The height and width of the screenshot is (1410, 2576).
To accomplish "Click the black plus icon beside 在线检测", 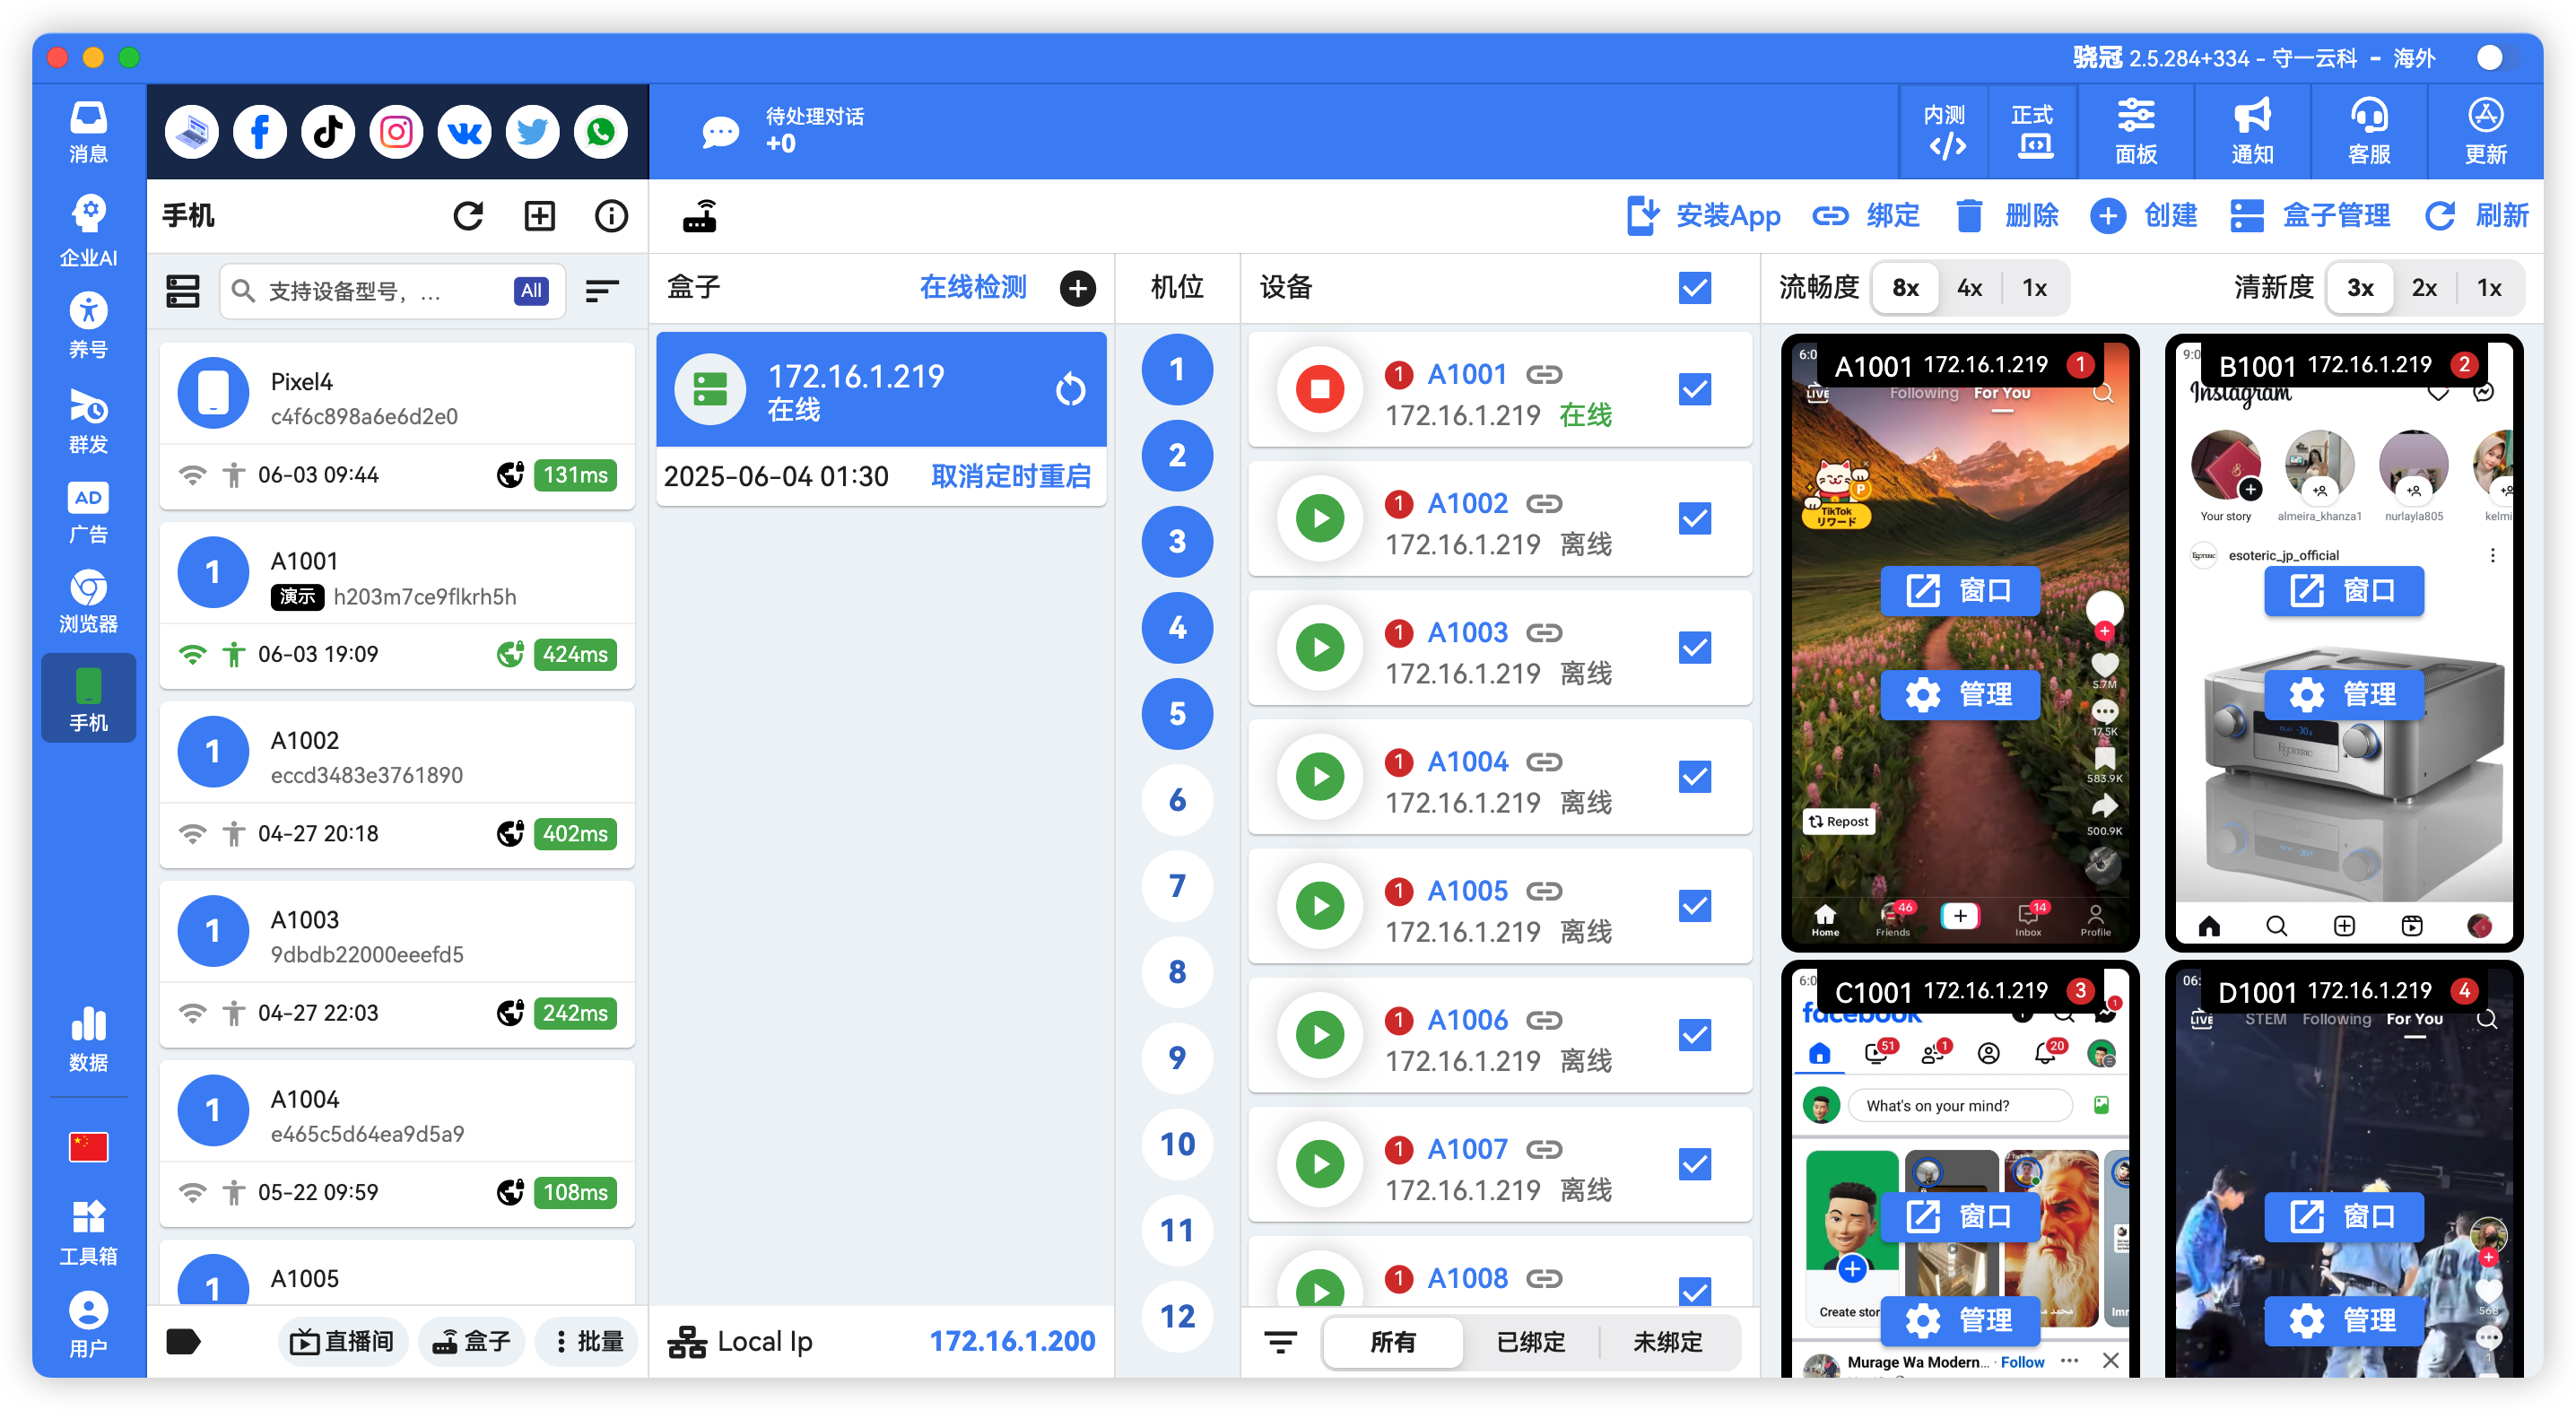I will pyautogui.click(x=1078, y=288).
